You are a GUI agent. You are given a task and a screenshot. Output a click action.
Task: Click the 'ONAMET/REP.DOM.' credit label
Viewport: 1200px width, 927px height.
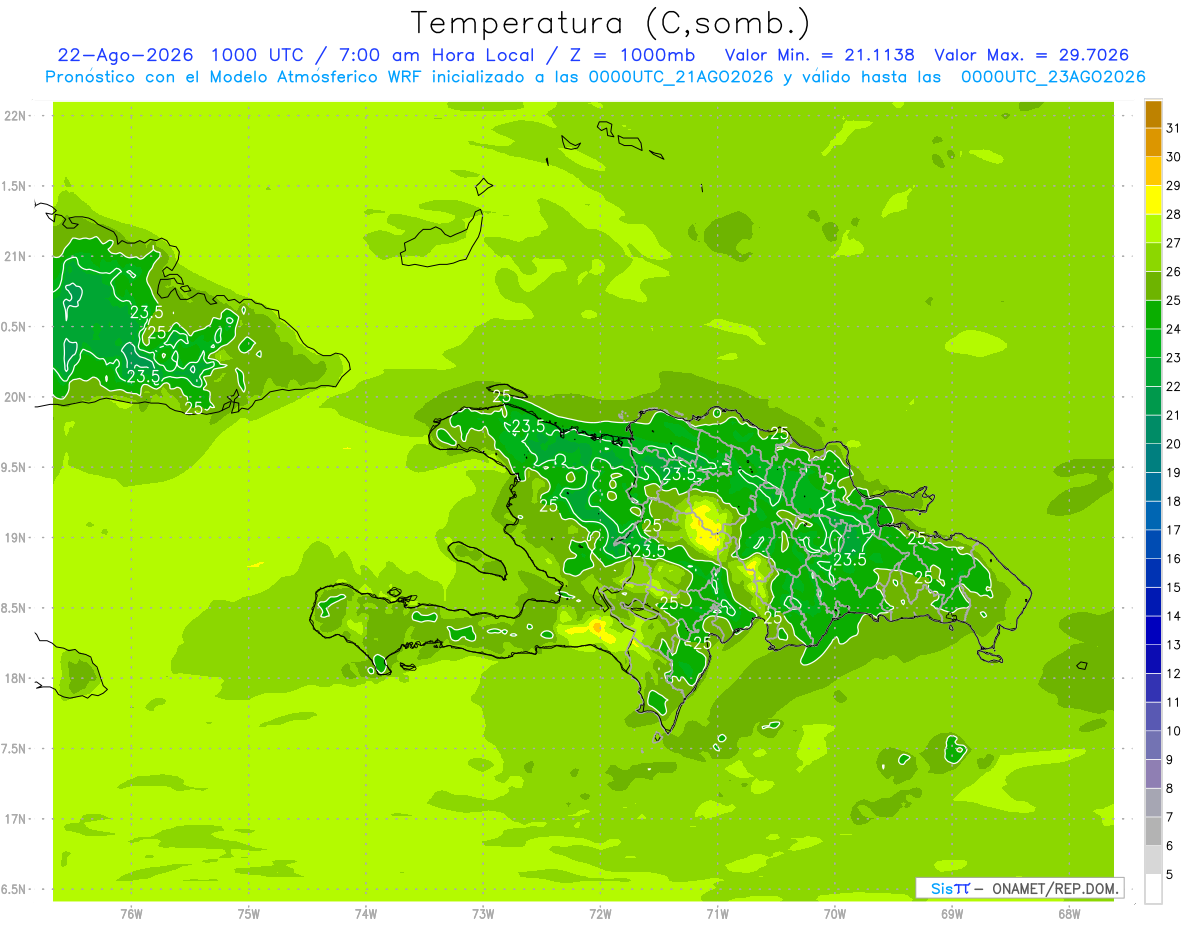(1055, 888)
